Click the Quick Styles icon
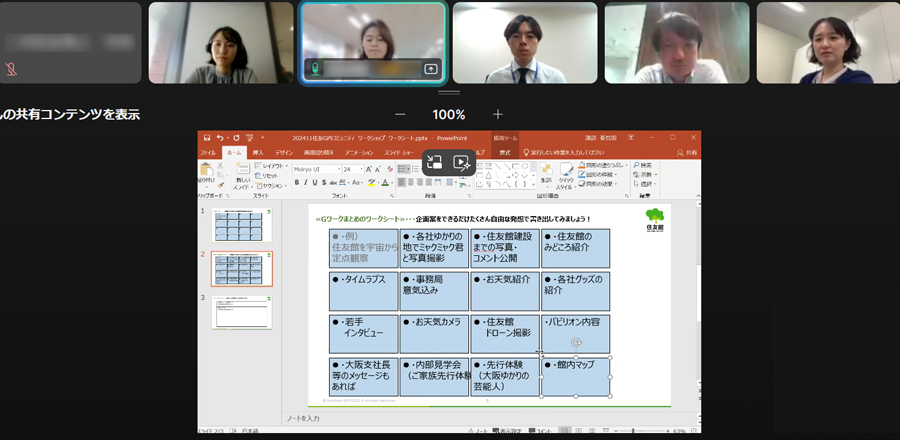This screenshot has height=440, width=900. pos(567,170)
